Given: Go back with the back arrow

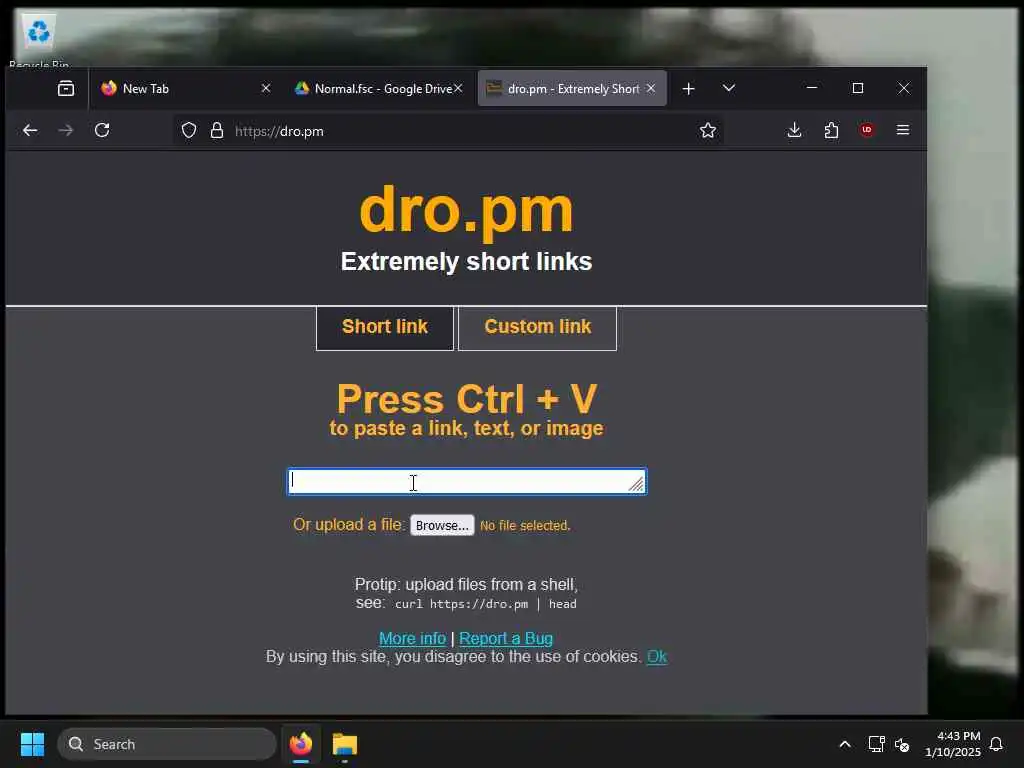Looking at the screenshot, I should (x=30, y=131).
